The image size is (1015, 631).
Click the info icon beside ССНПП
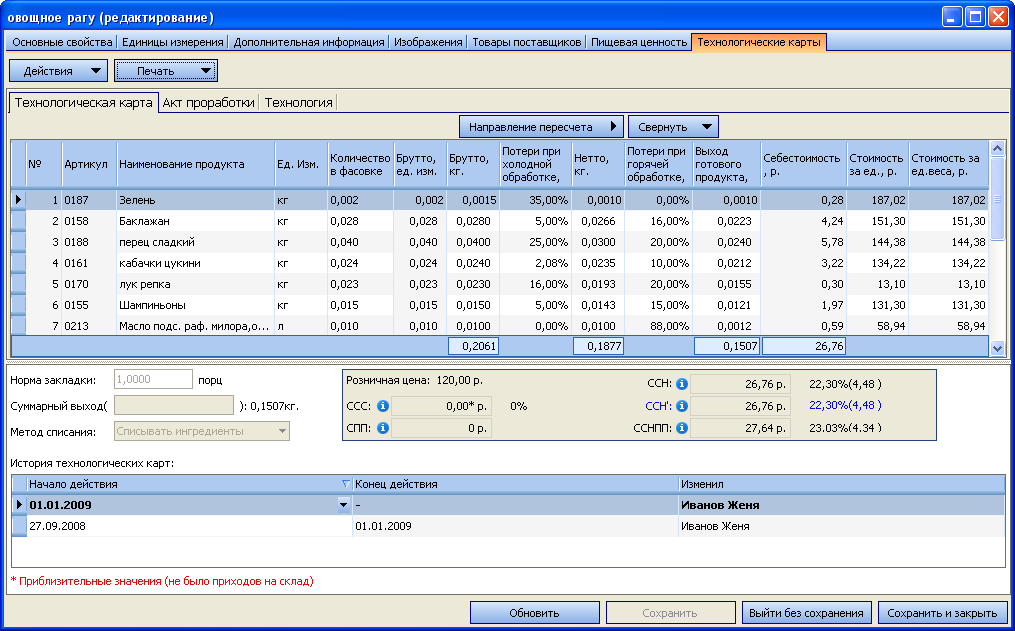pyautogui.click(x=682, y=428)
